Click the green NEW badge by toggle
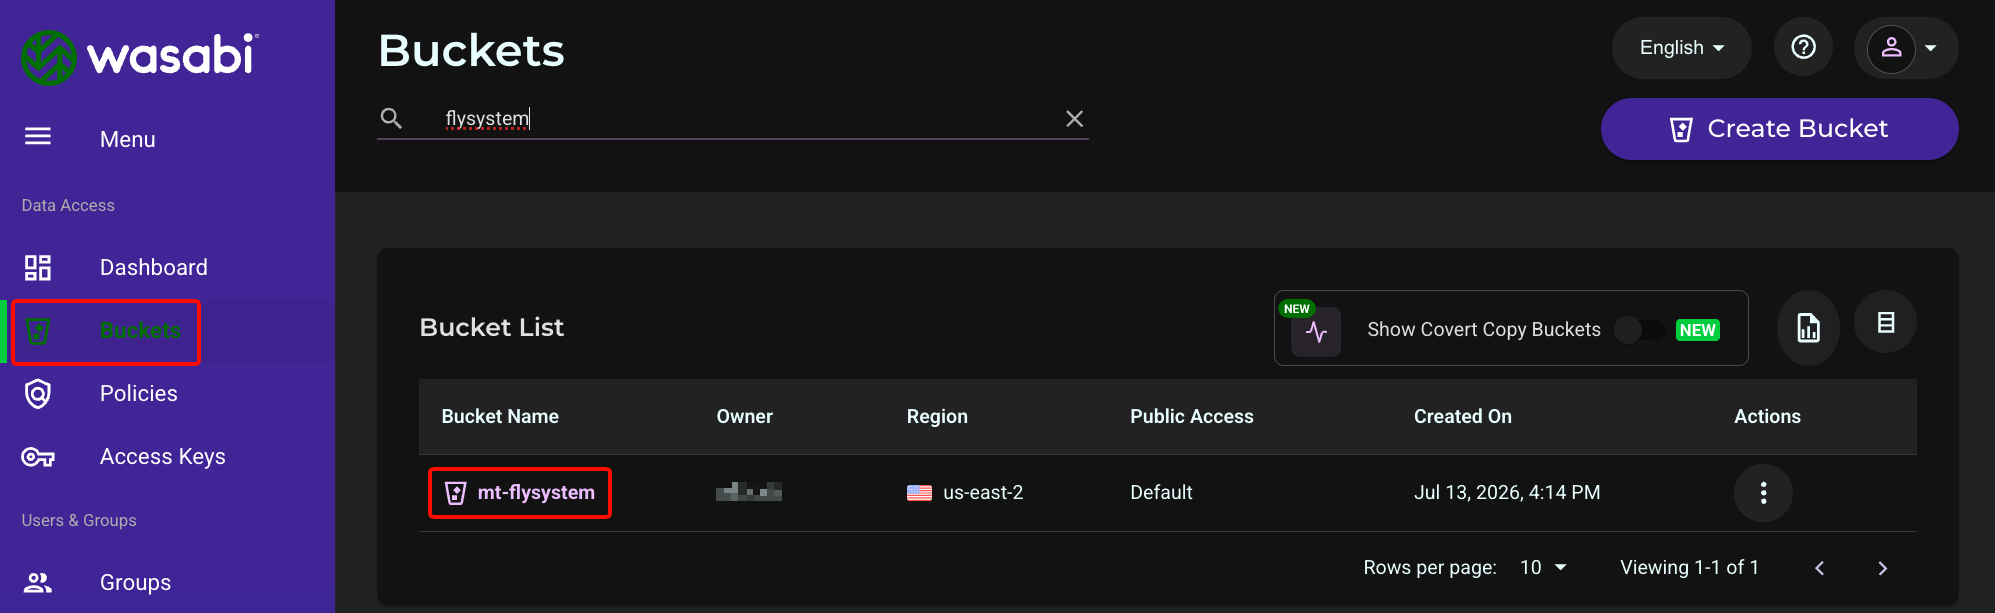 coord(1698,330)
